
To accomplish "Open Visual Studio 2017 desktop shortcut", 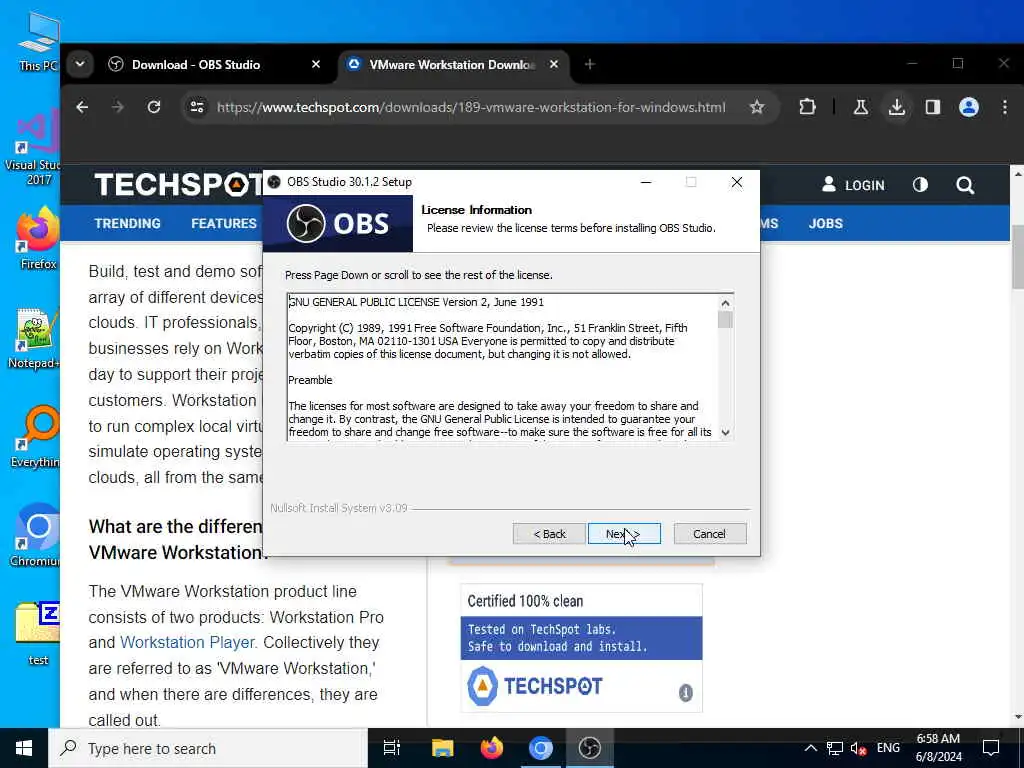I will point(34,147).
